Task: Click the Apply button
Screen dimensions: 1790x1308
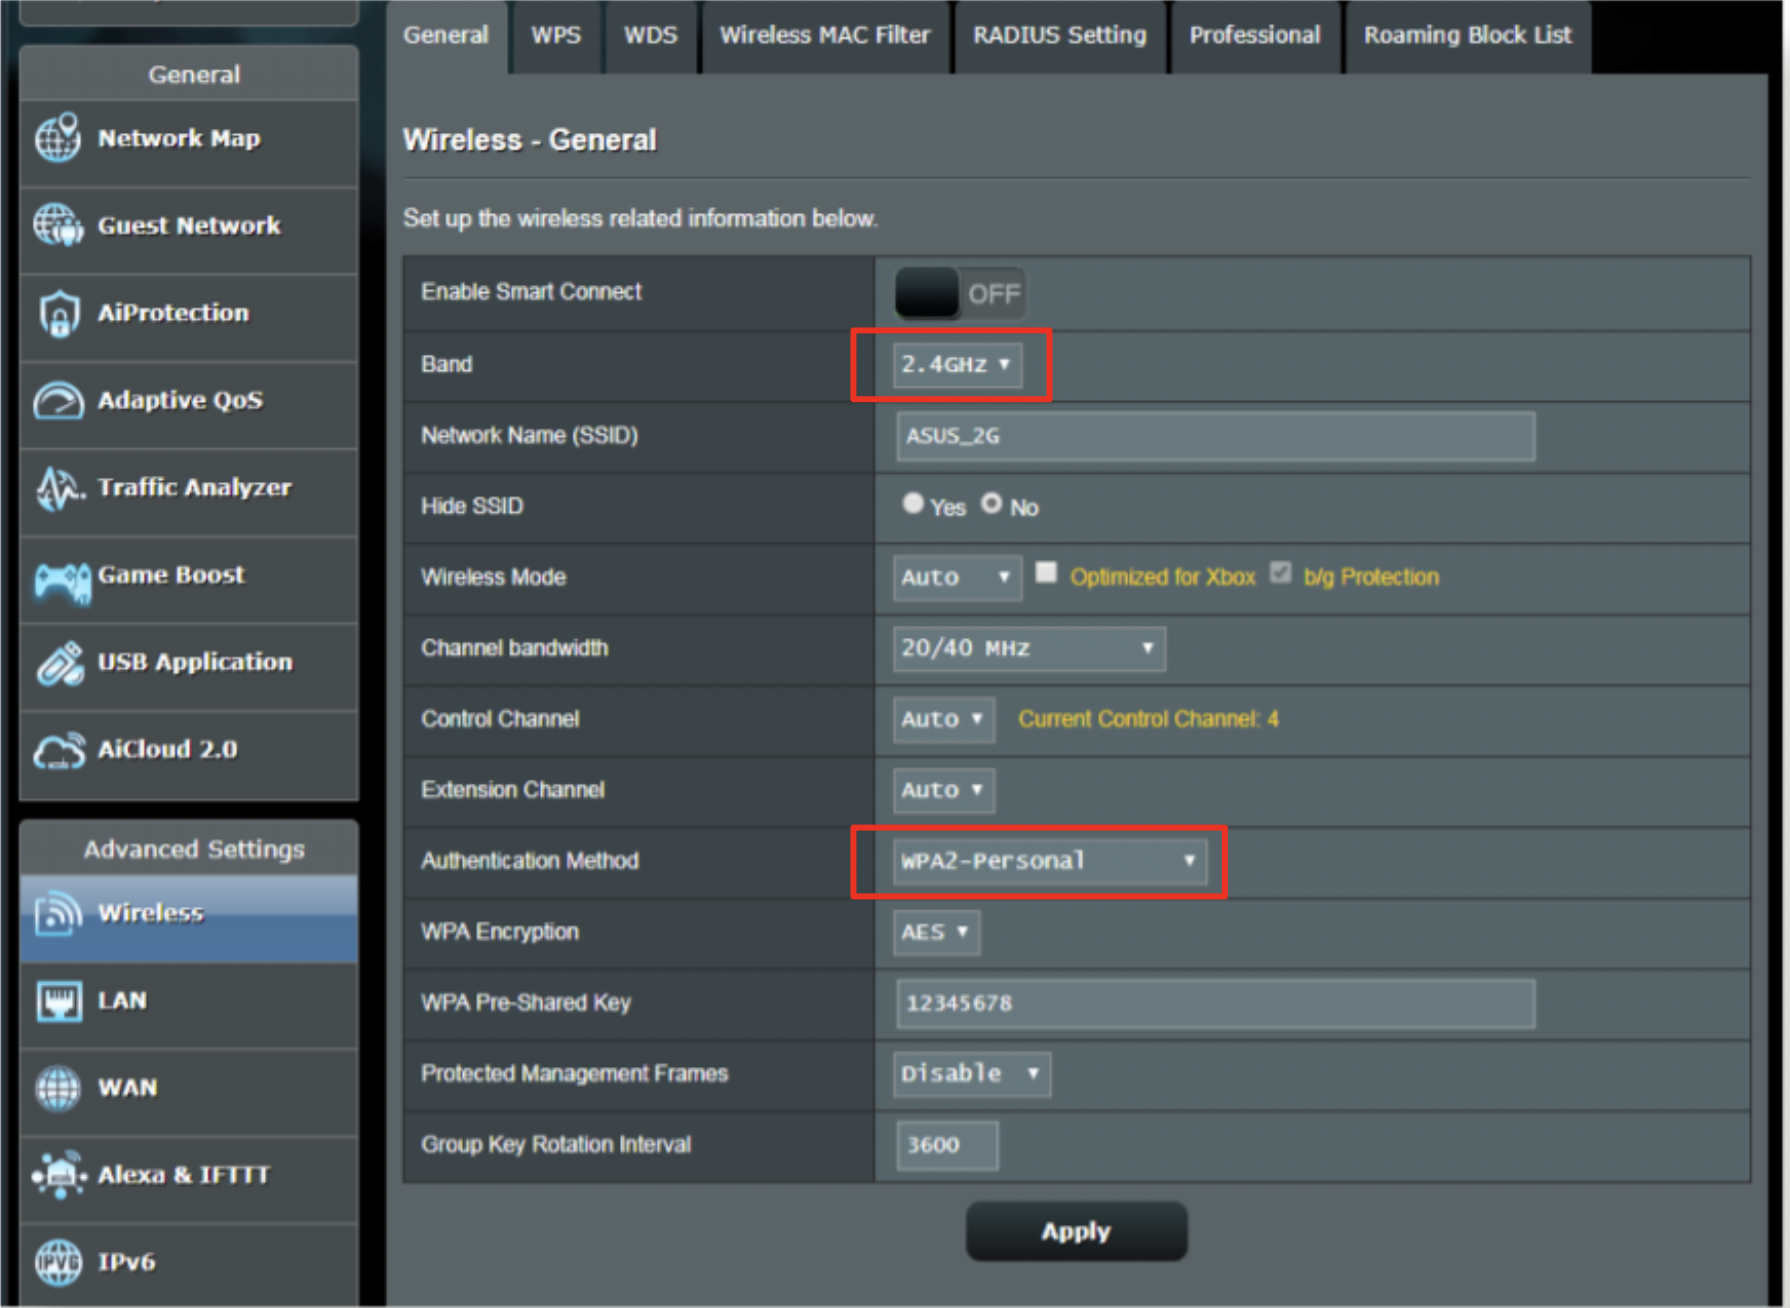Action: click(1076, 1231)
